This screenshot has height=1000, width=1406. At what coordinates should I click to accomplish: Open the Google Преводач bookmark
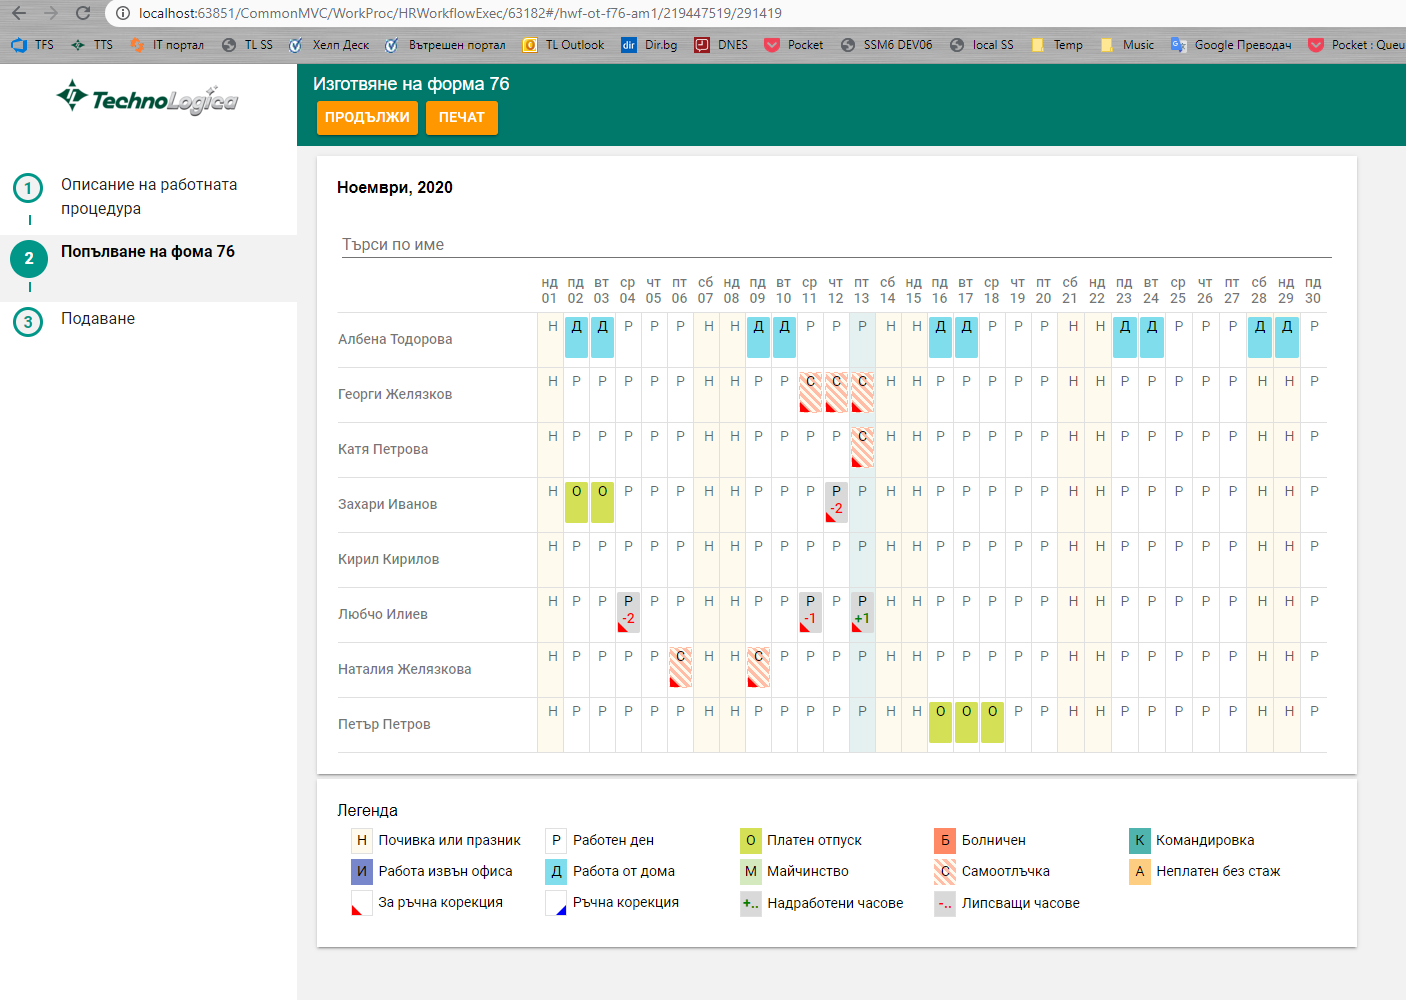tap(1231, 45)
